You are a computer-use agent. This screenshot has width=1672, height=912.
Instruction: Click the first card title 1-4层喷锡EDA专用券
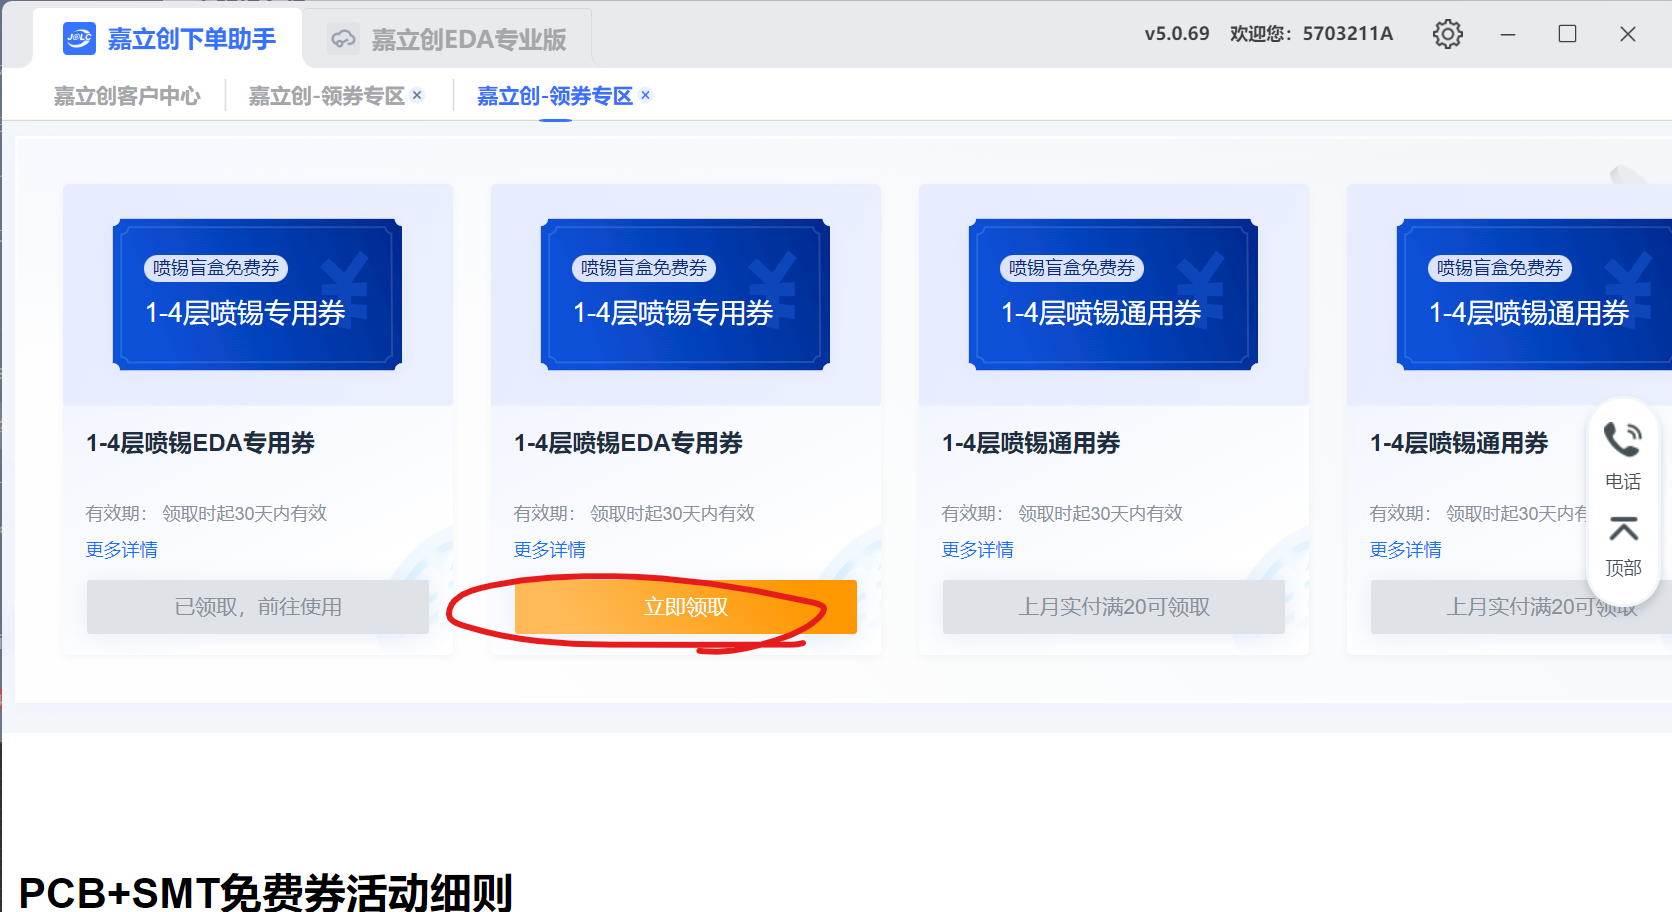(x=200, y=443)
